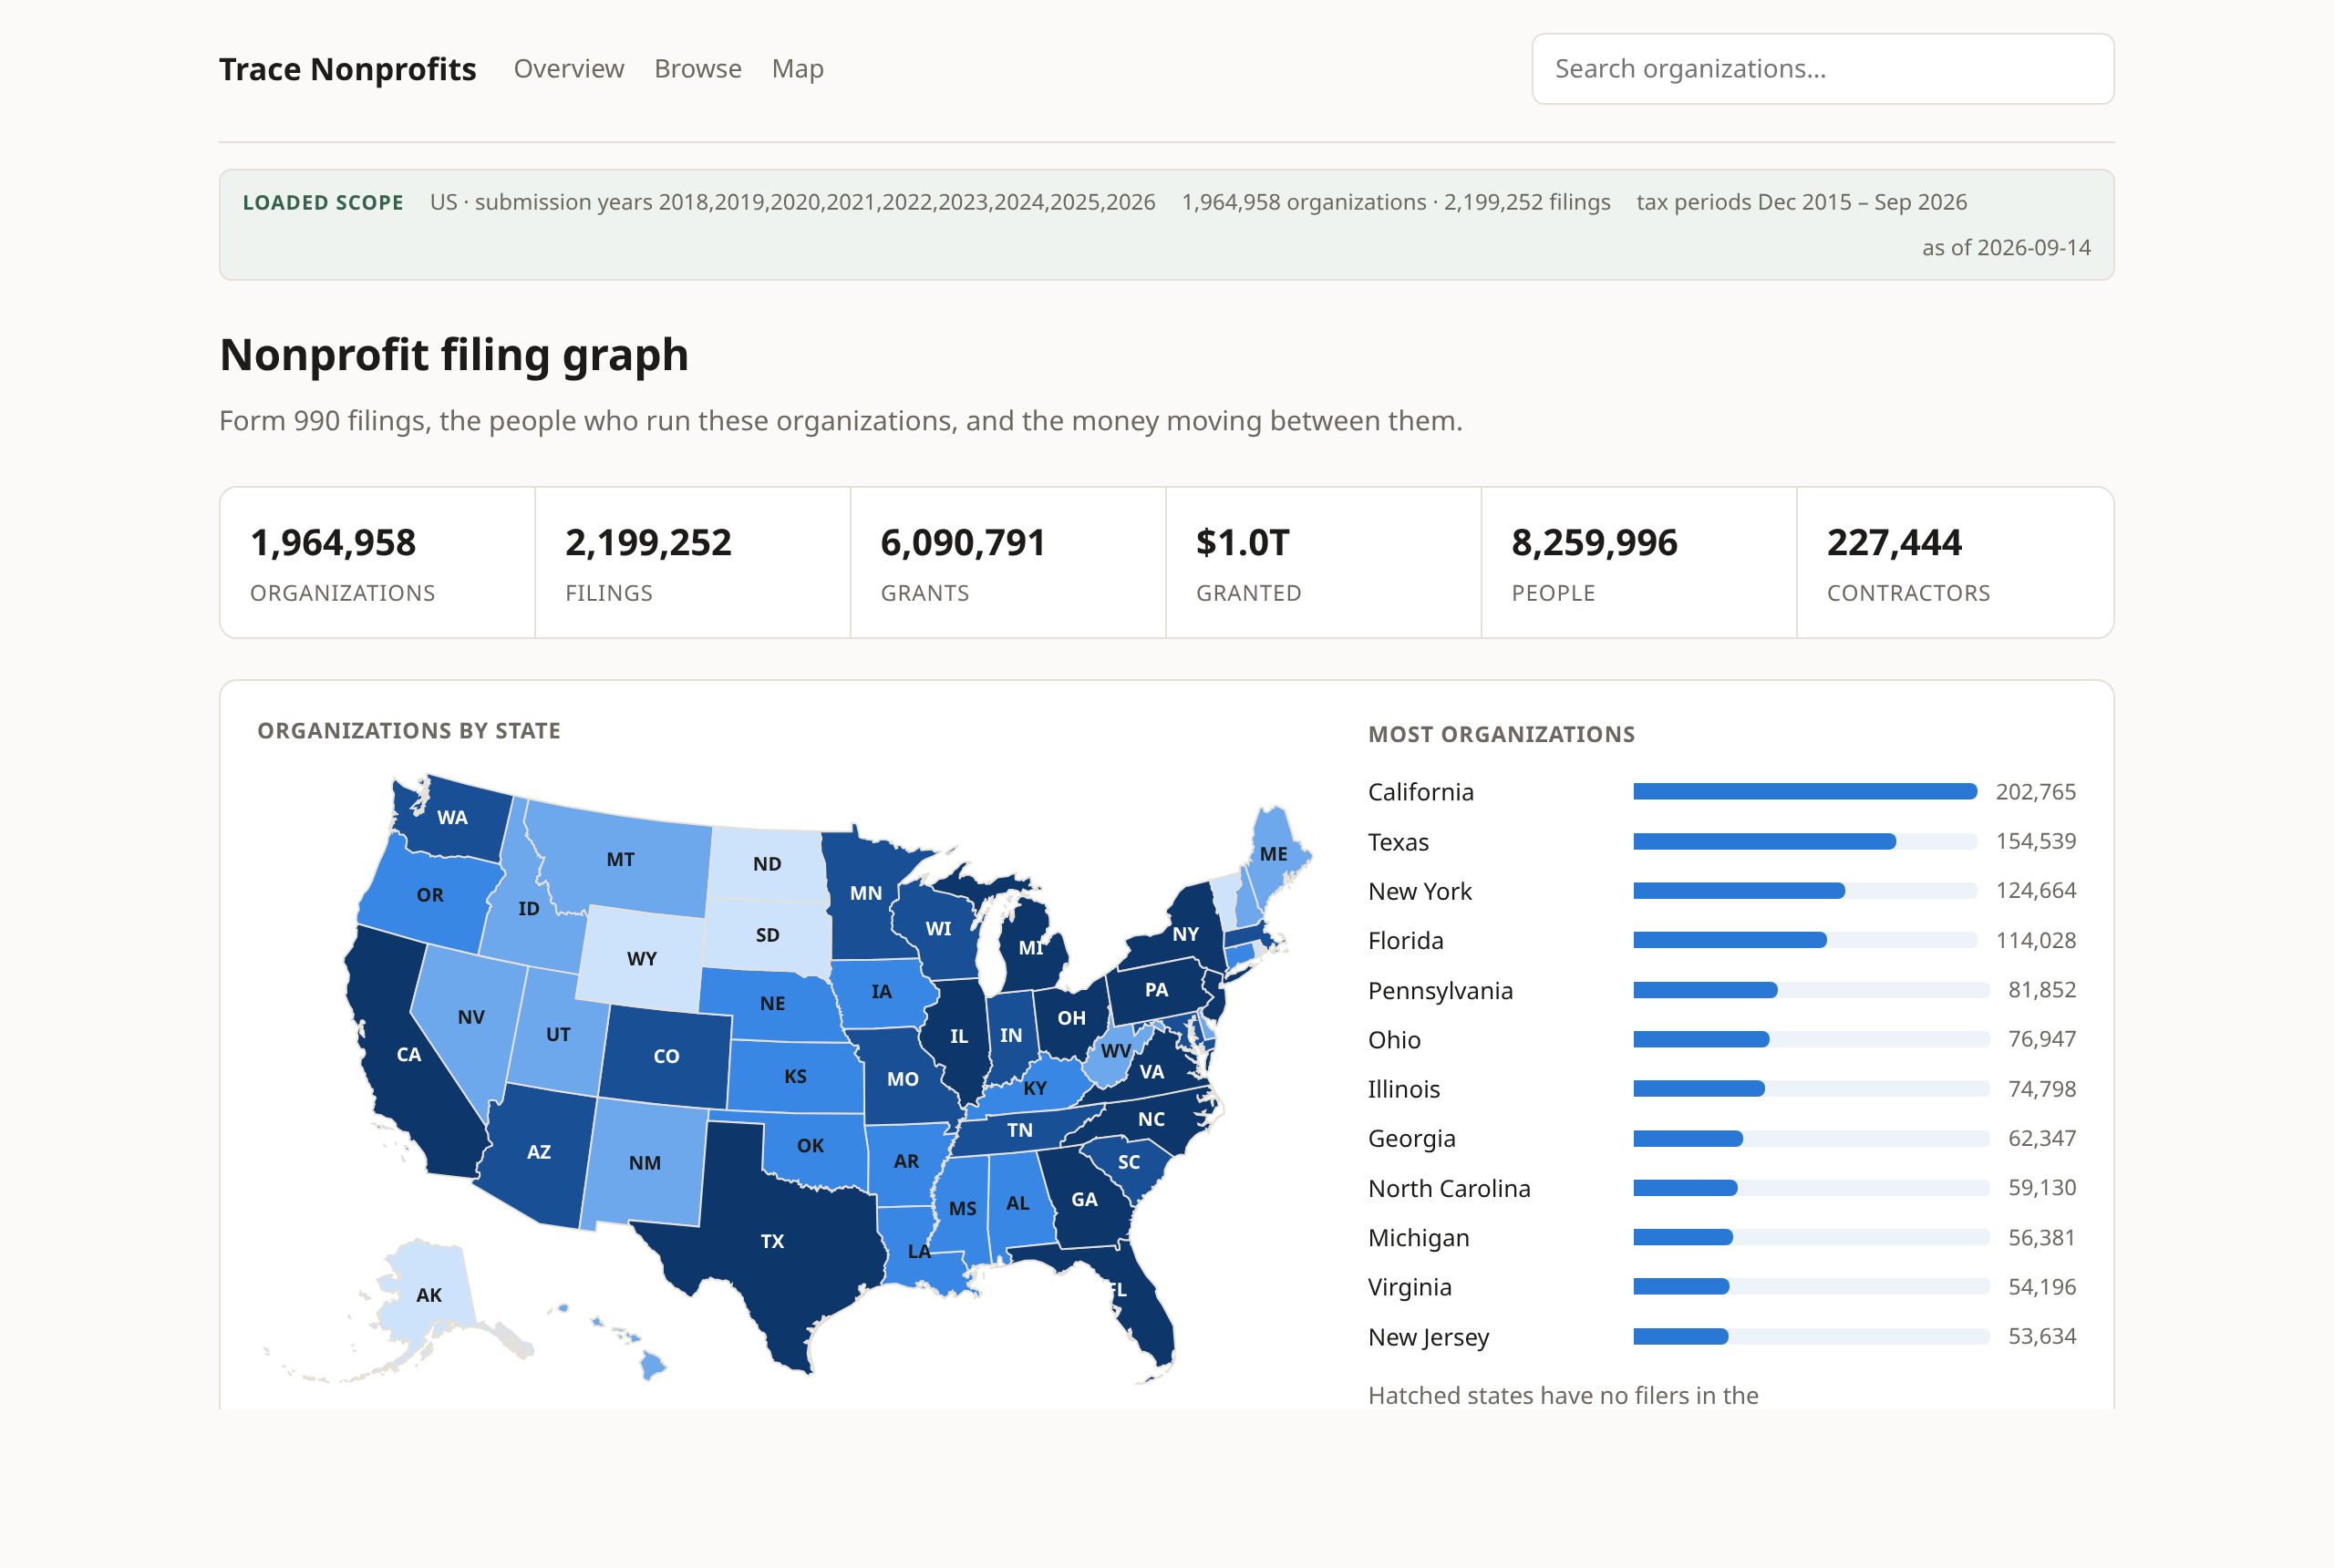
Task: Pick New Mexico (NM) on the map
Action: click(645, 1163)
